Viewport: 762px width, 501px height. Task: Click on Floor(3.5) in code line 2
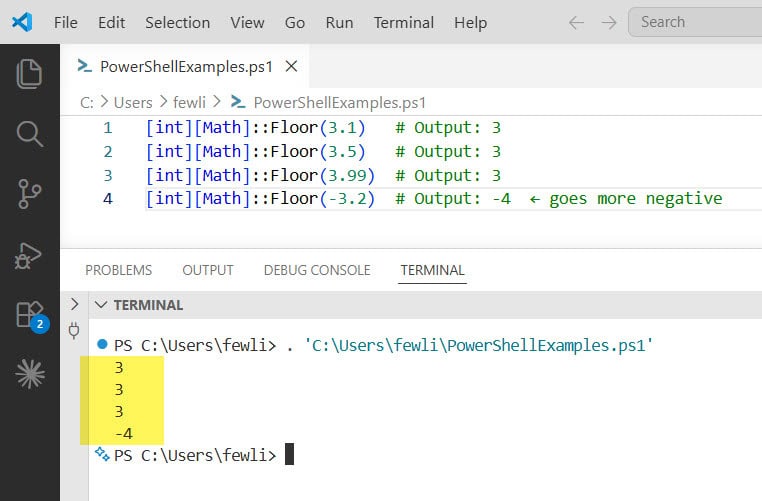(x=317, y=152)
